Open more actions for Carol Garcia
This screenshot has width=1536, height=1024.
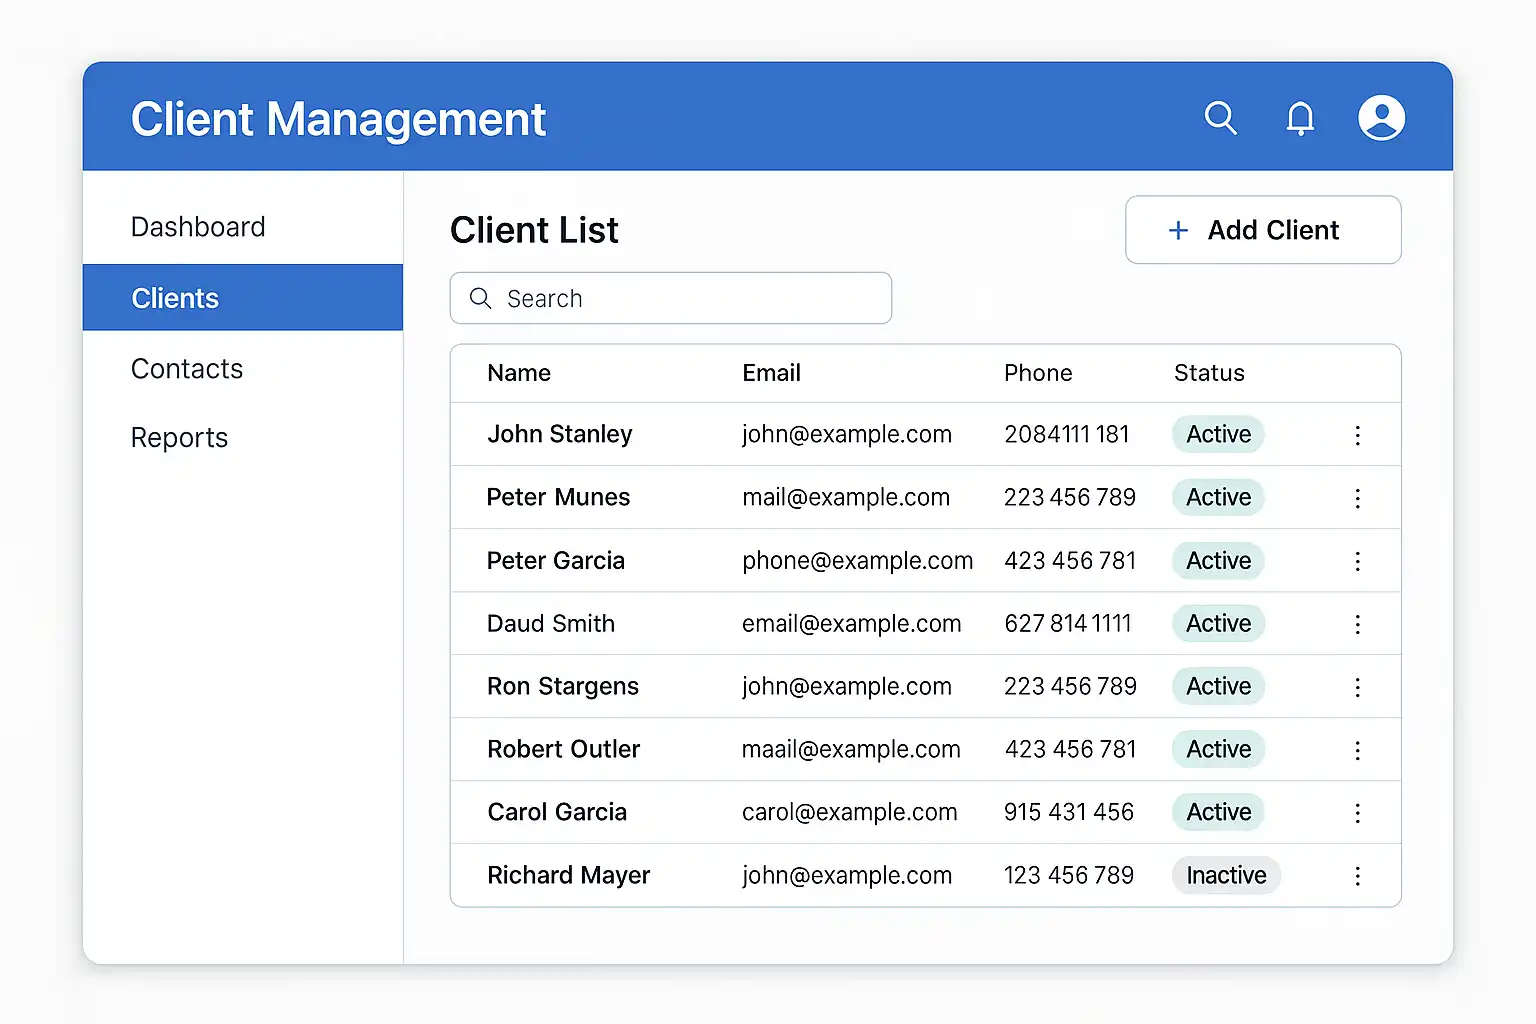[1357, 813]
